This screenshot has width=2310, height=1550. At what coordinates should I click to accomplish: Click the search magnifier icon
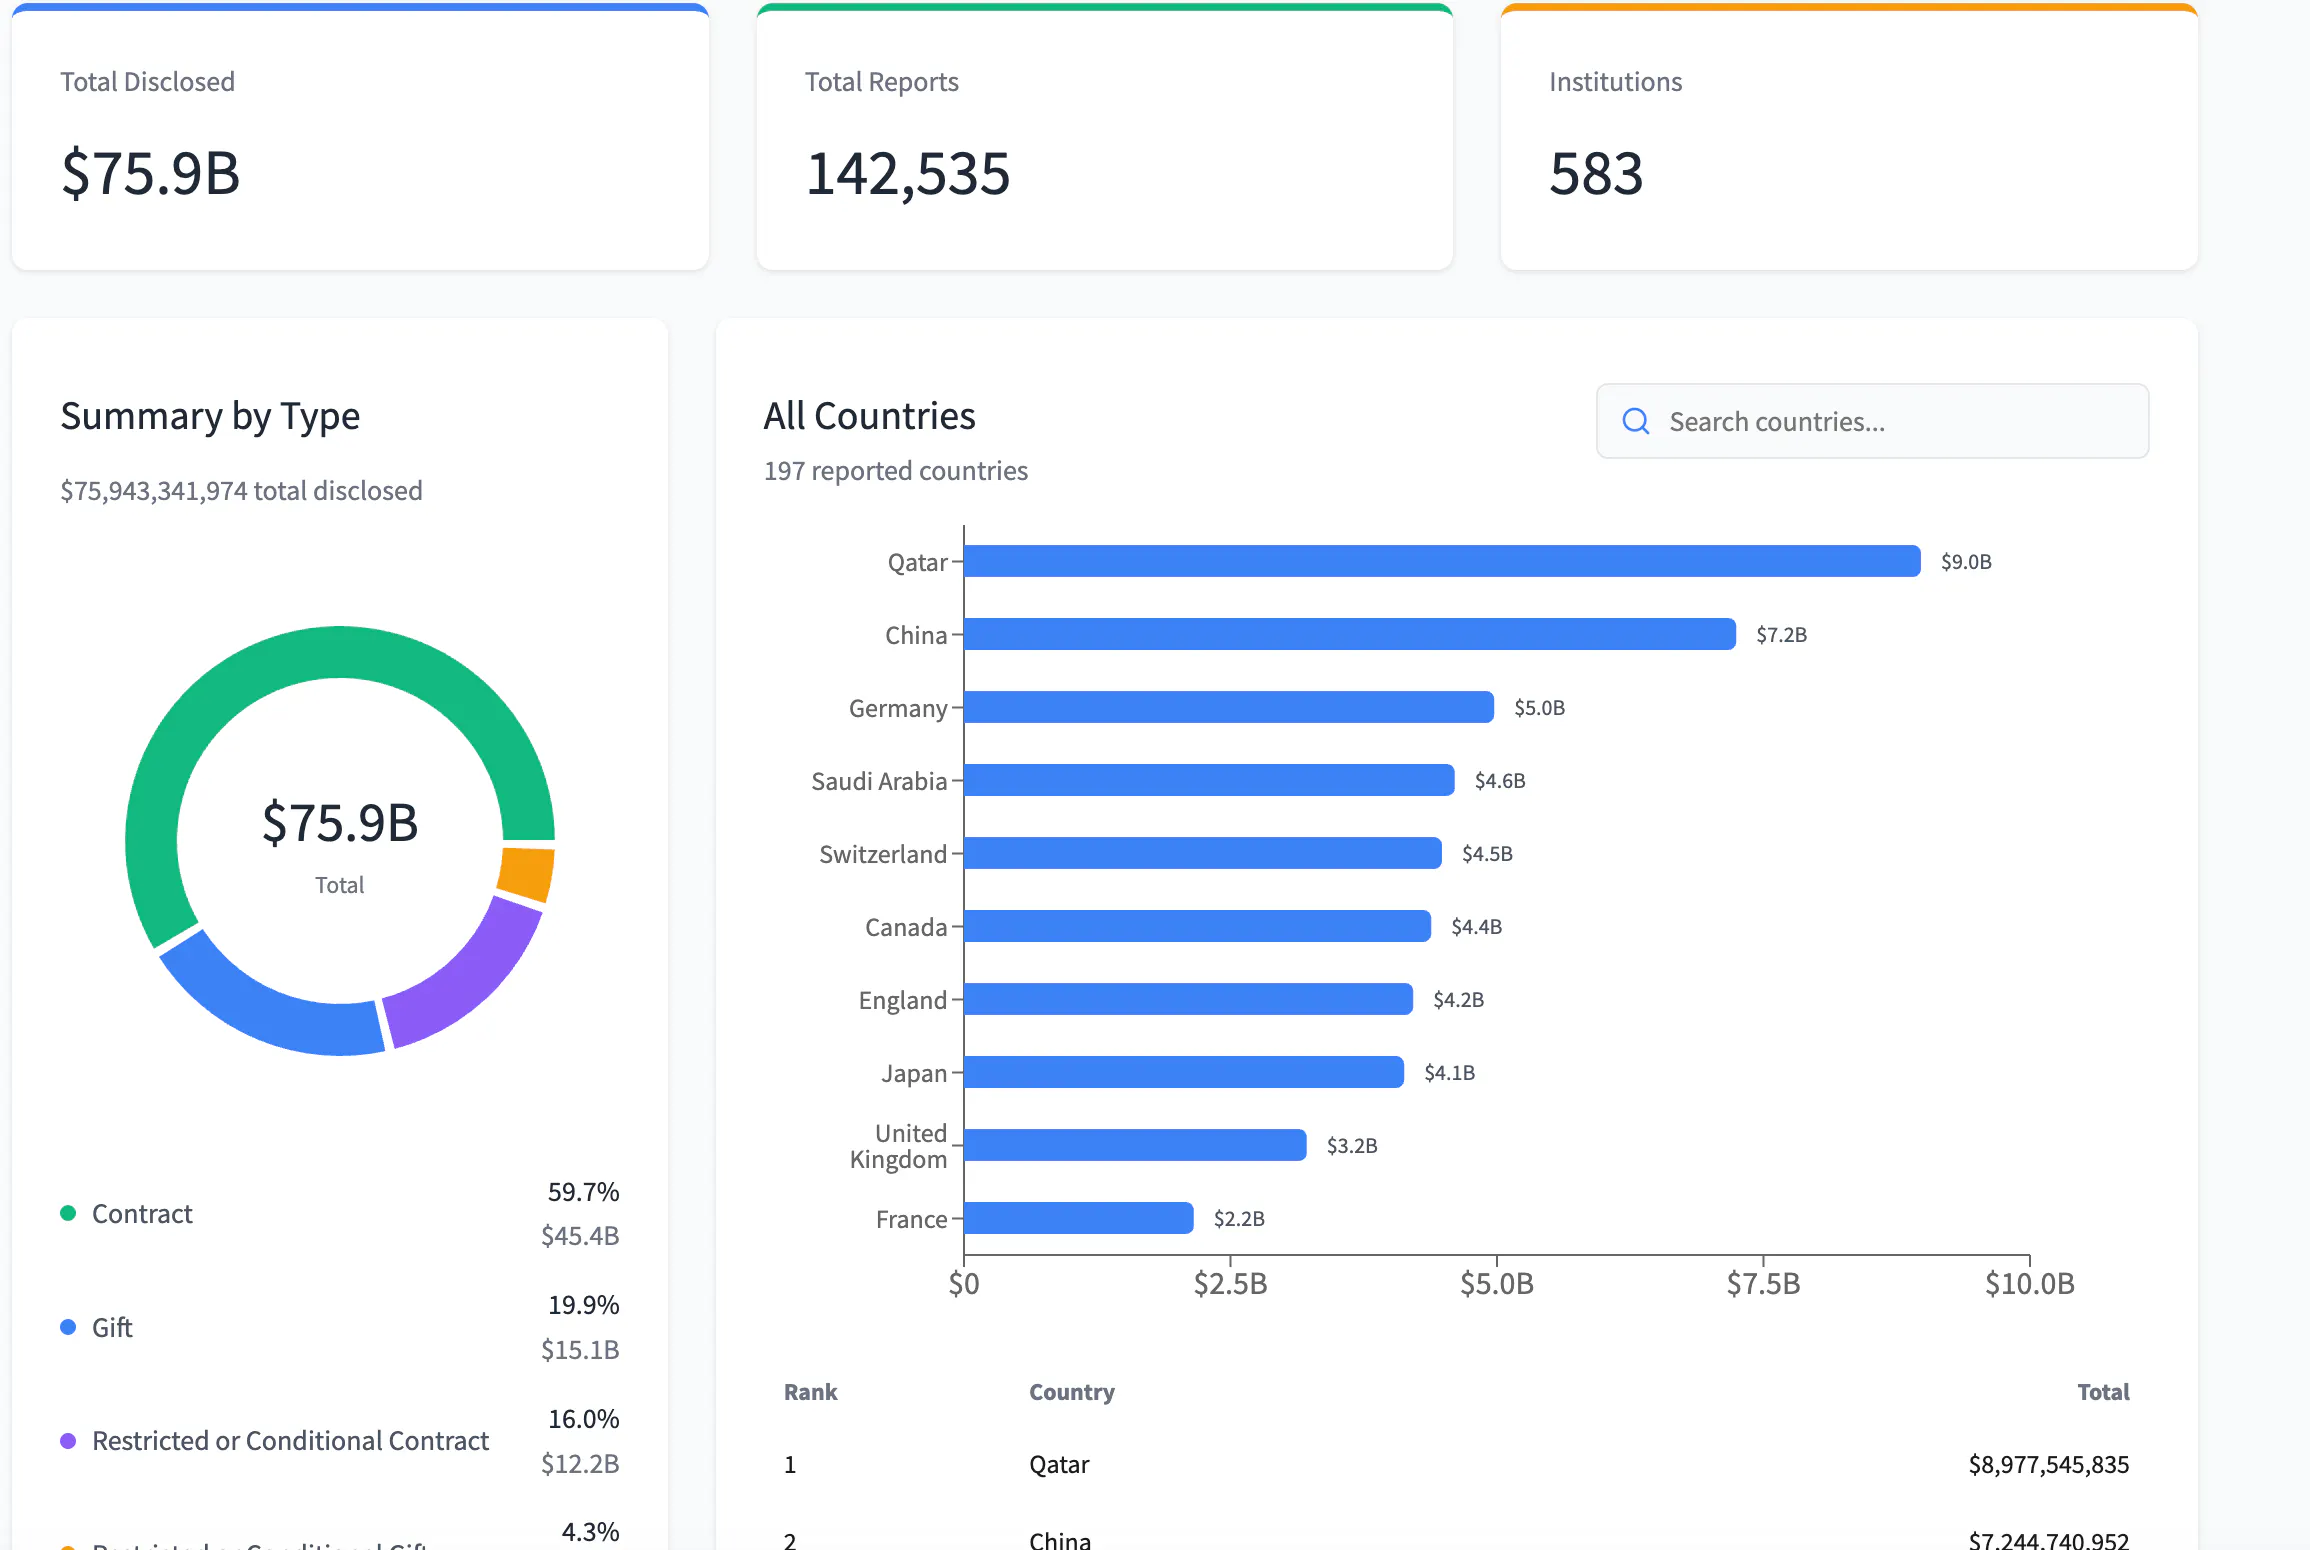[x=1636, y=421]
